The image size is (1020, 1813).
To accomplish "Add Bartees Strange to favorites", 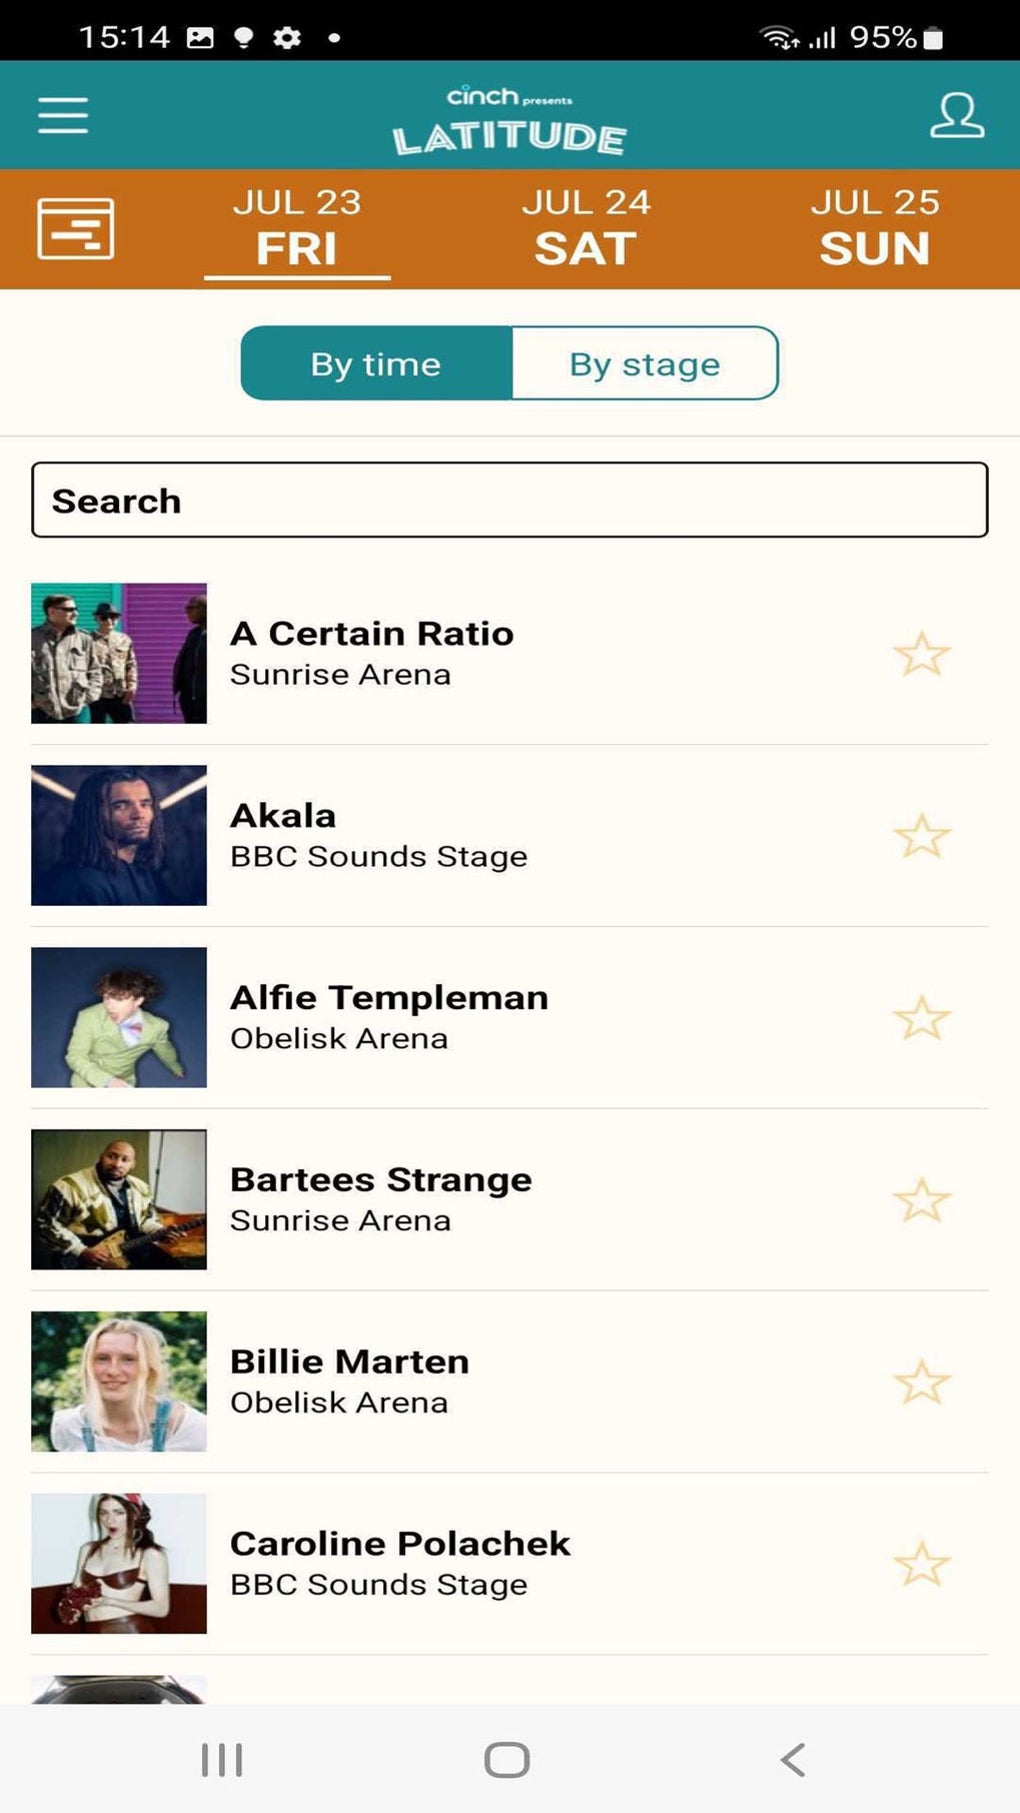I will tap(921, 1200).
